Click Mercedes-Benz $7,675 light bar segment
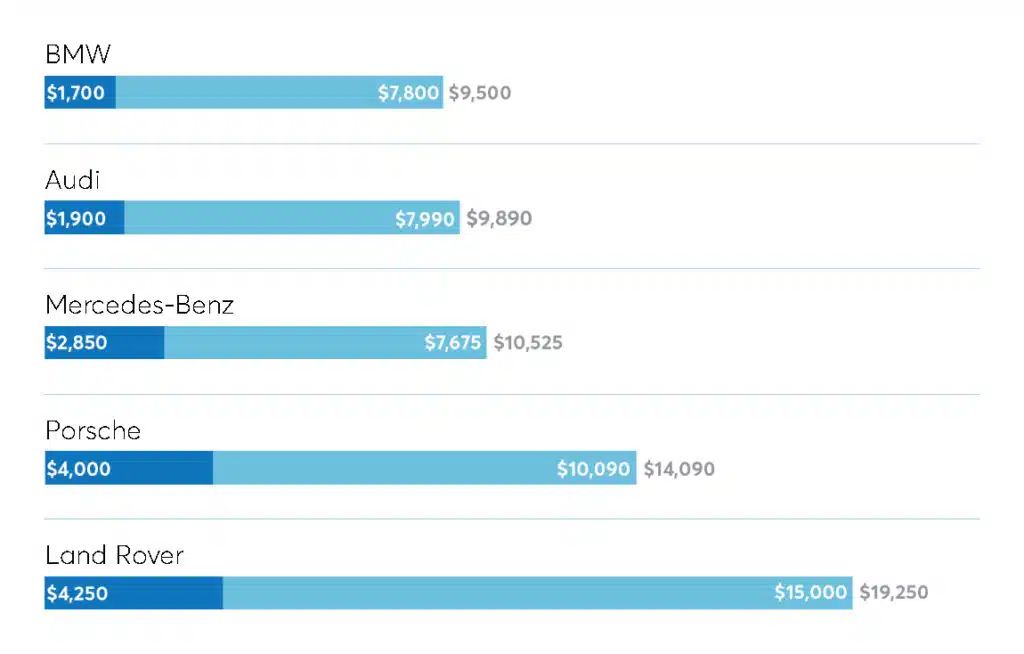1024x654 pixels. pyautogui.click(x=325, y=342)
